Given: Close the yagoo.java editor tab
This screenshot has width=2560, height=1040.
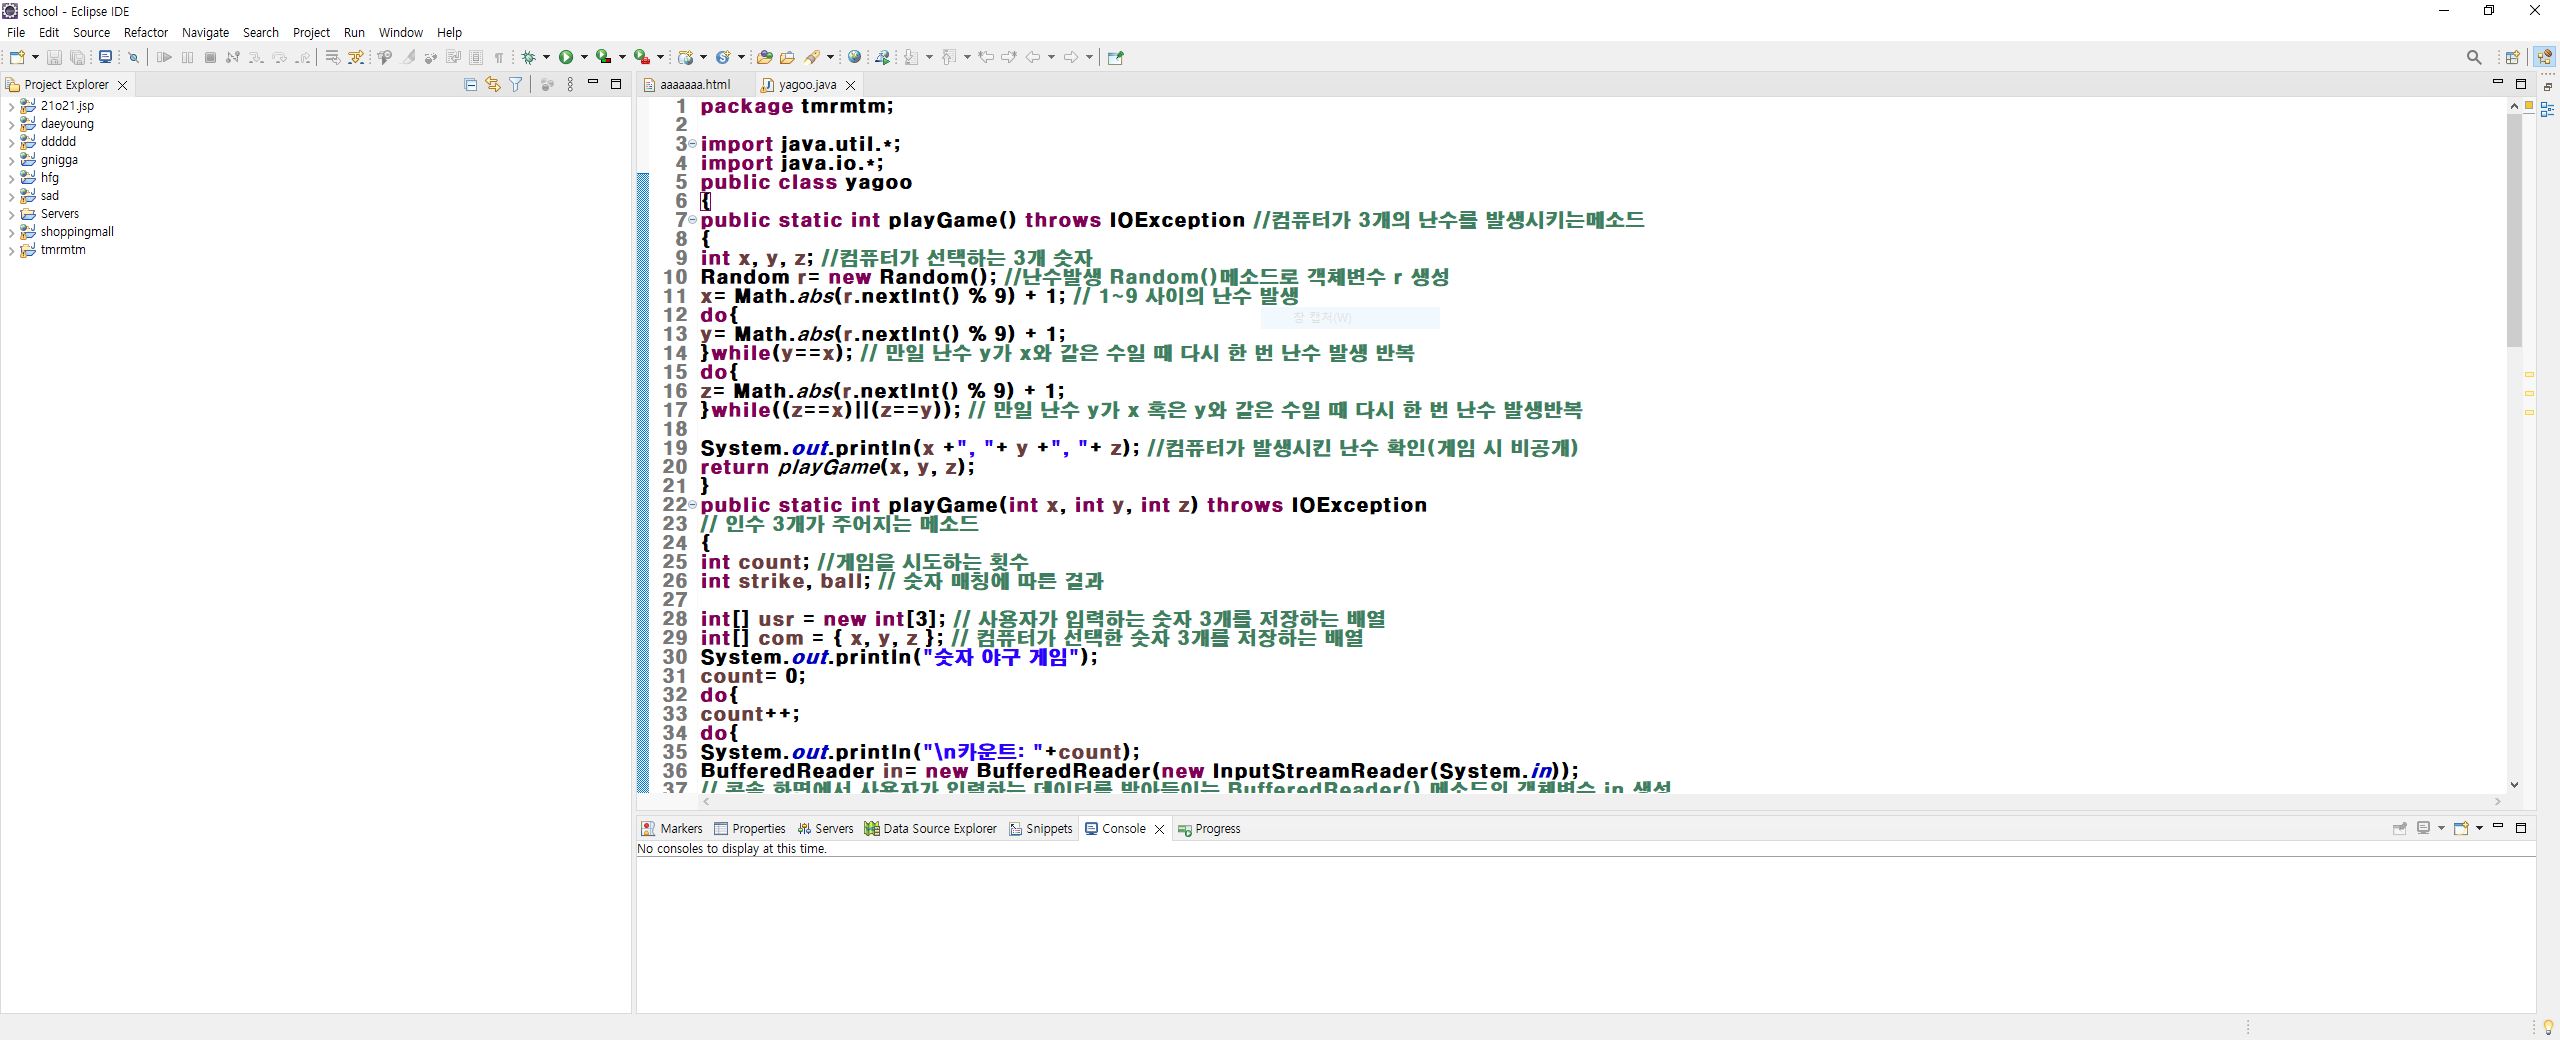Looking at the screenshot, I should tap(850, 84).
